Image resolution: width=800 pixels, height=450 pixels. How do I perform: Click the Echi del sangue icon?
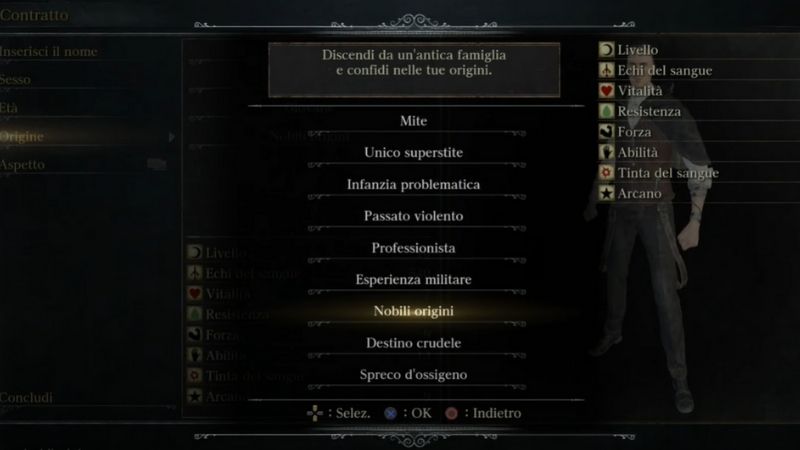[x=606, y=70]
